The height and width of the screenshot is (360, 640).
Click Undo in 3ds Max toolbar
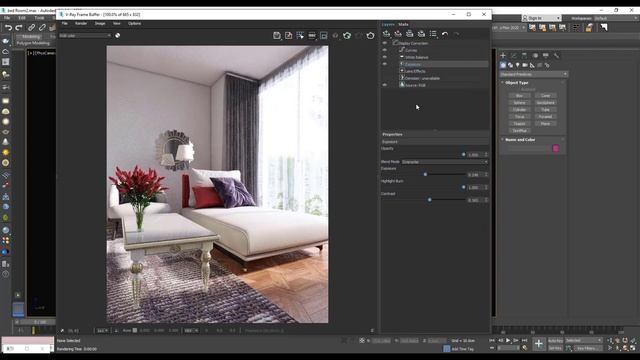[9, 28]
